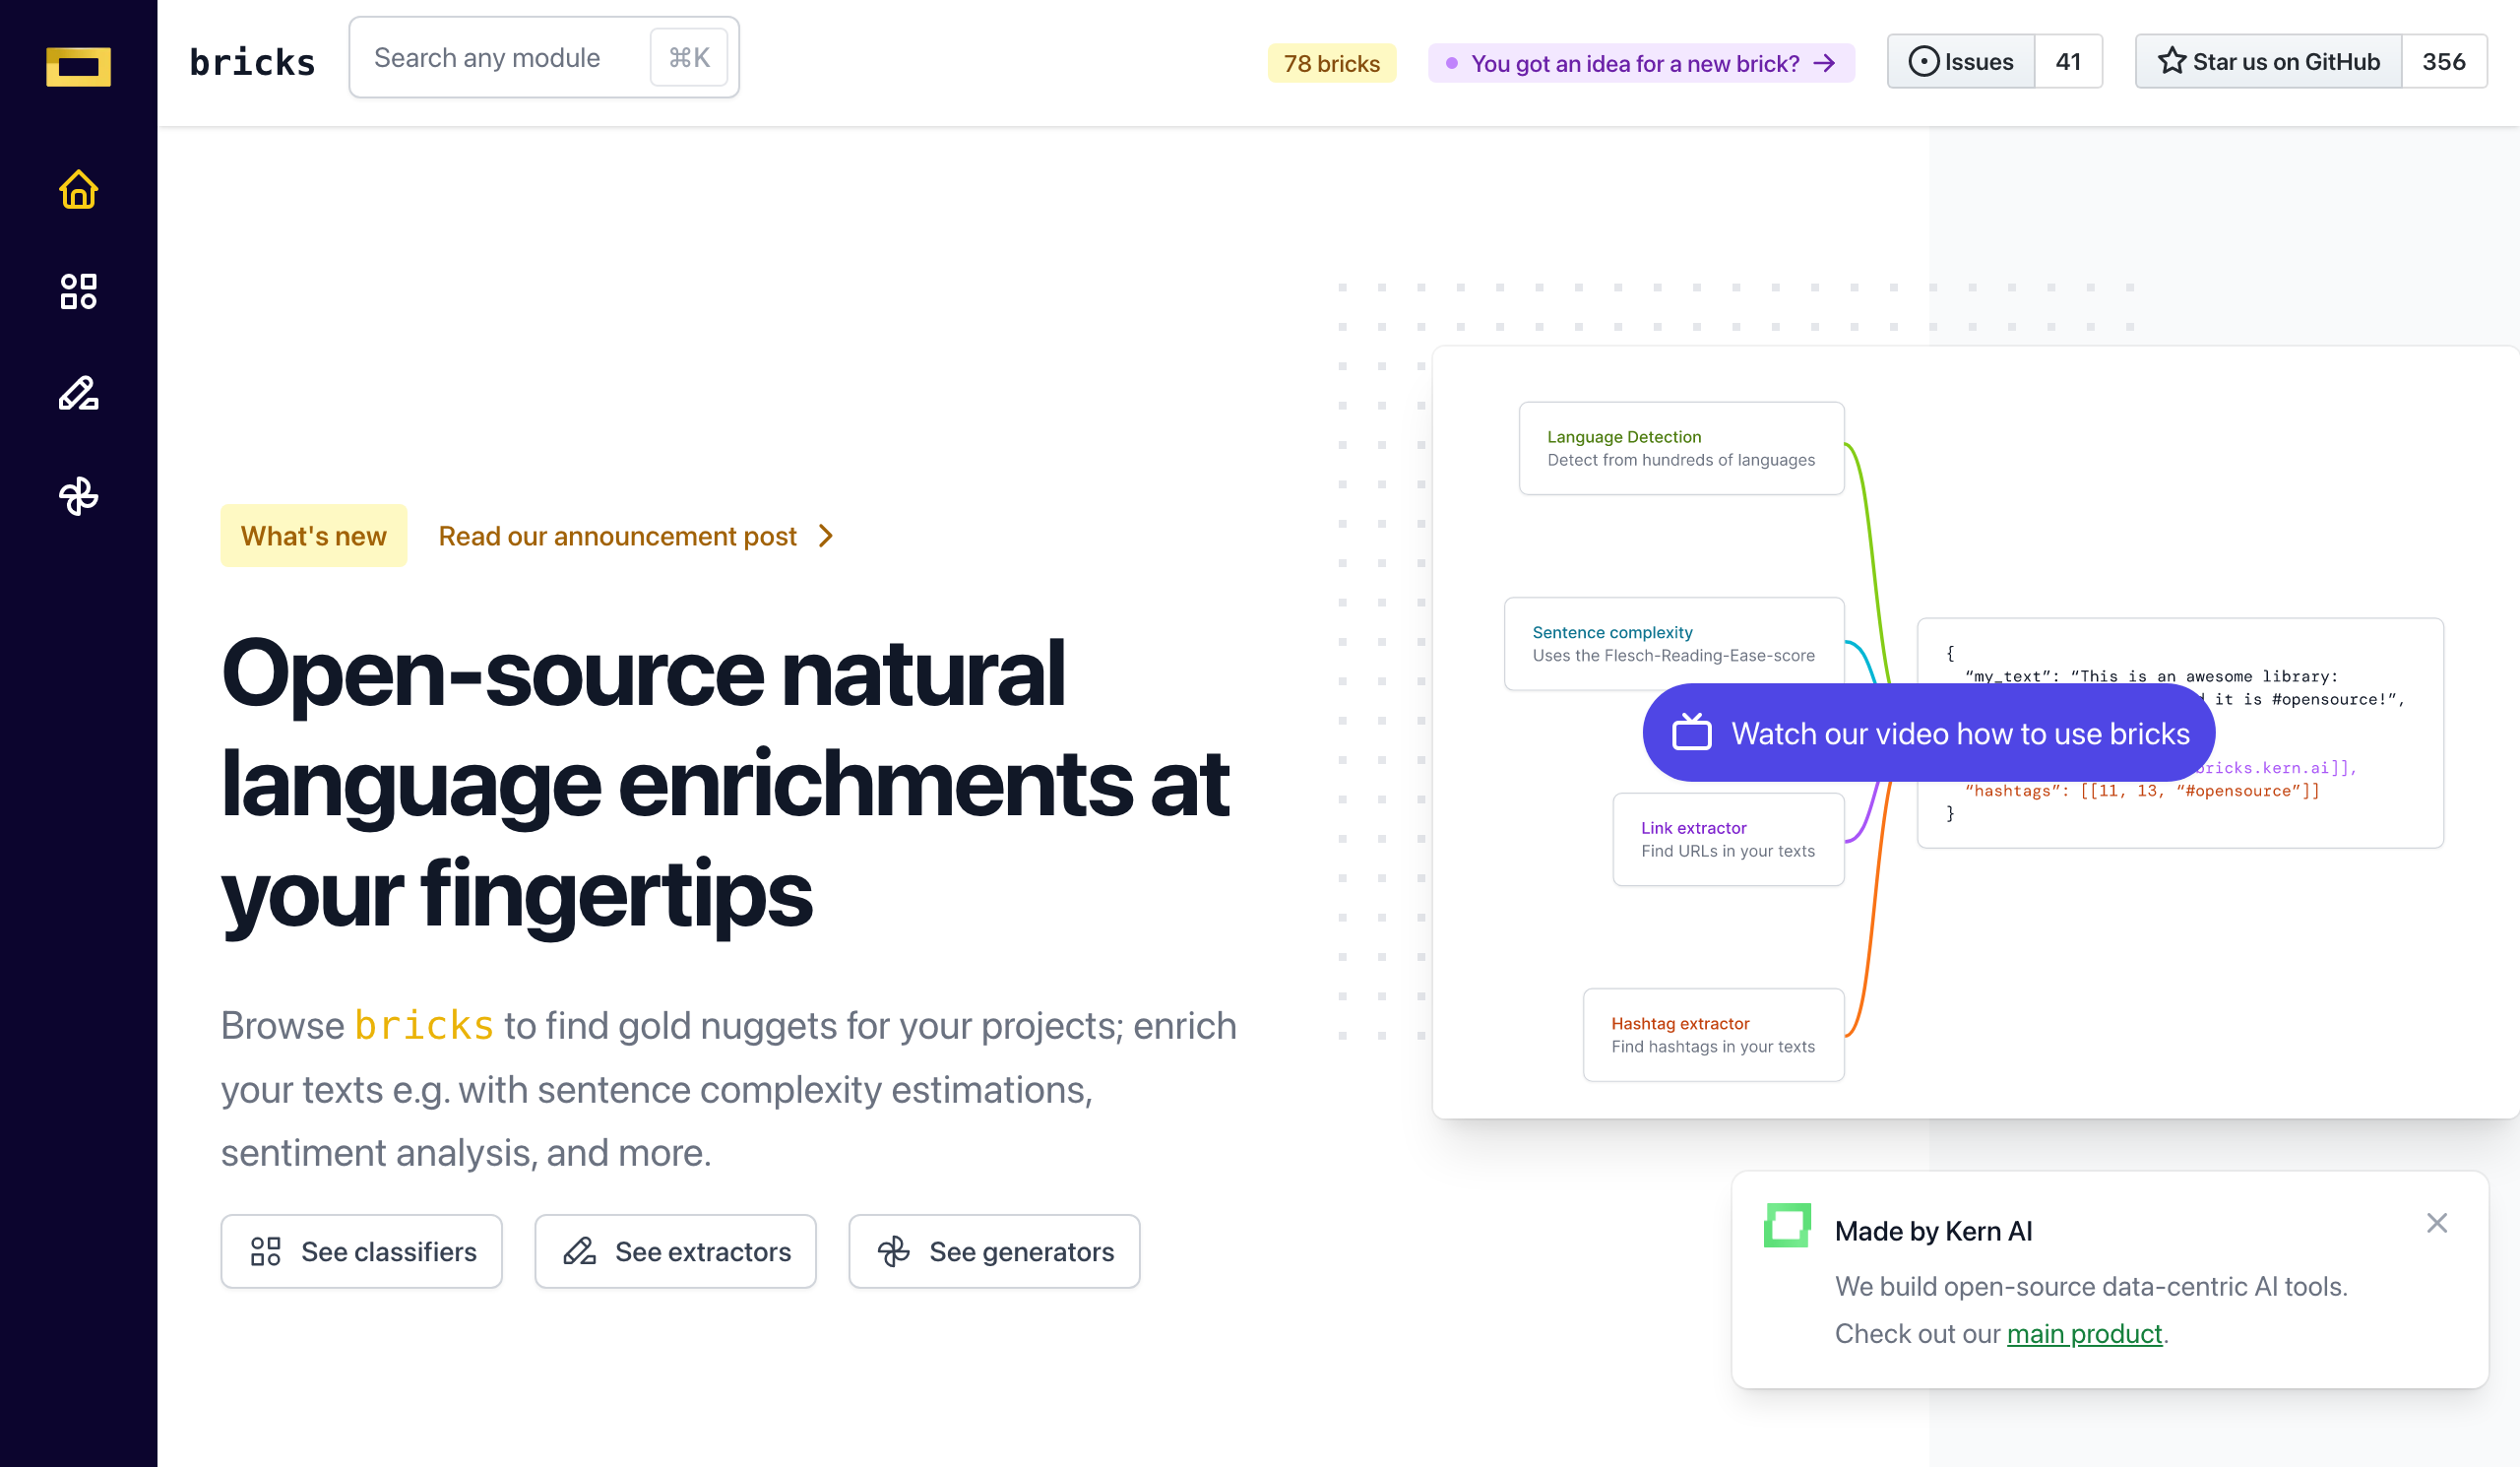
Task: Click the ⌘K shortcut badge
Action: pos(689,57)
